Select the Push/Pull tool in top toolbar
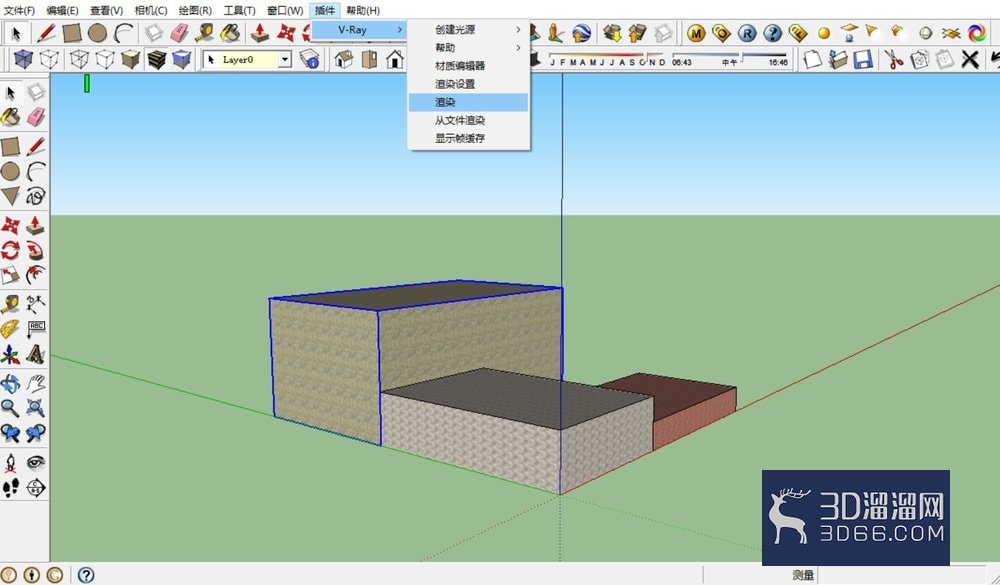The width and height of the screenshot is (1000, 585). coord(260,33)
